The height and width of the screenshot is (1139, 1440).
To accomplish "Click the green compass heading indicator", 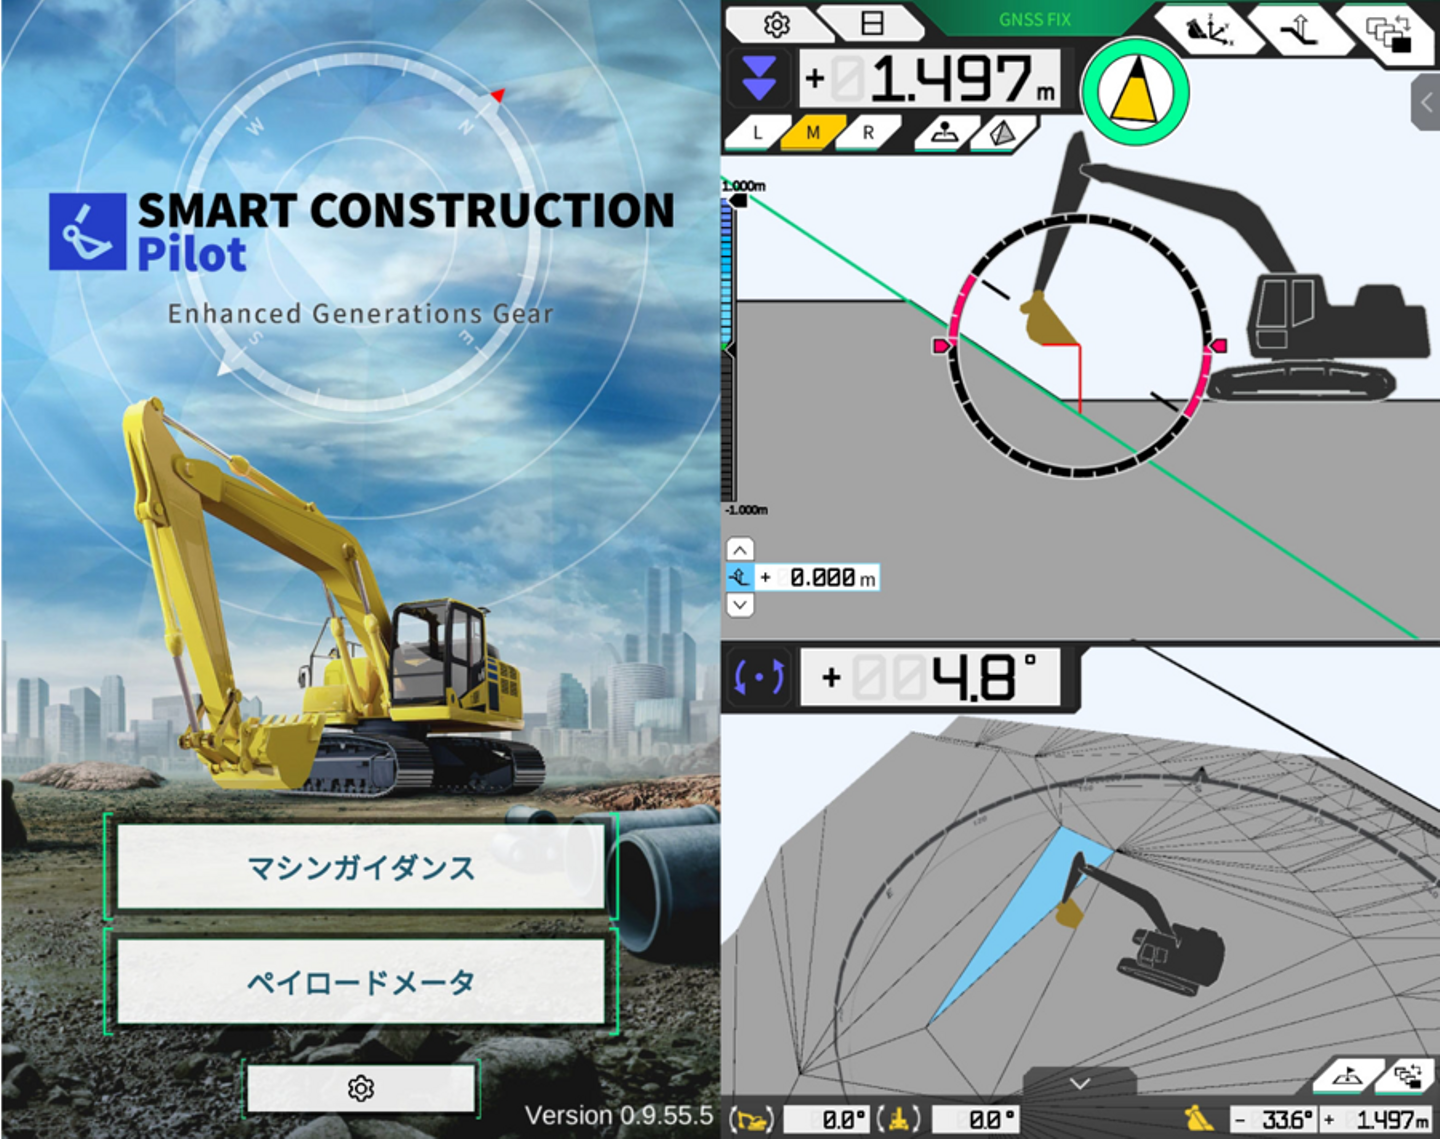I will click(x=1135, y=92).
